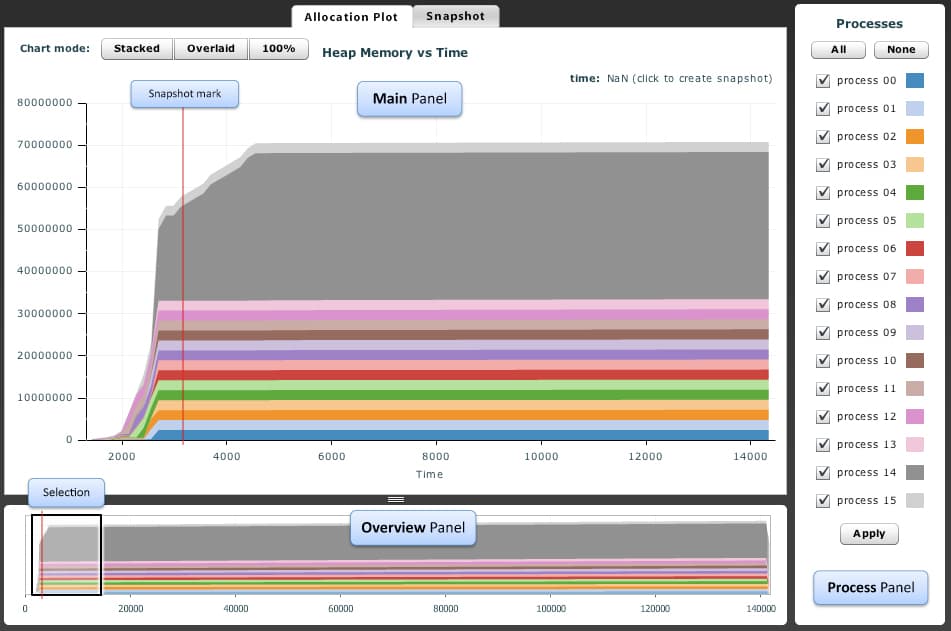Uncheck the process 00 checkbox
The height and width of the screenshot is (631, 951).
pos(823,81)
